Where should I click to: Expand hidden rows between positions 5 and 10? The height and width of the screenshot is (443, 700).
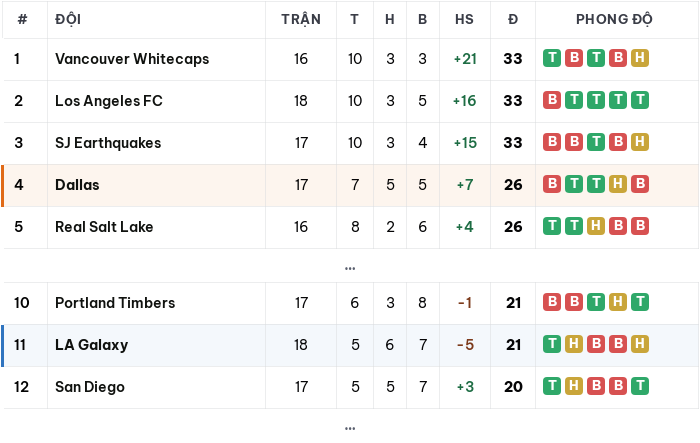tap(350, 268)
